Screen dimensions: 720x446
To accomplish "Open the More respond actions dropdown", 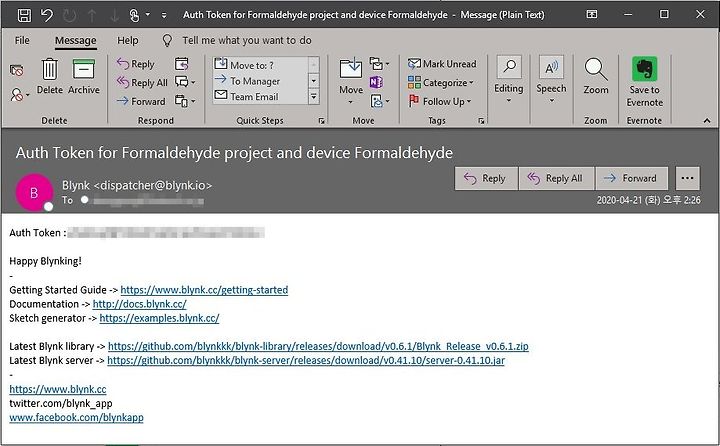I will 185,101.
